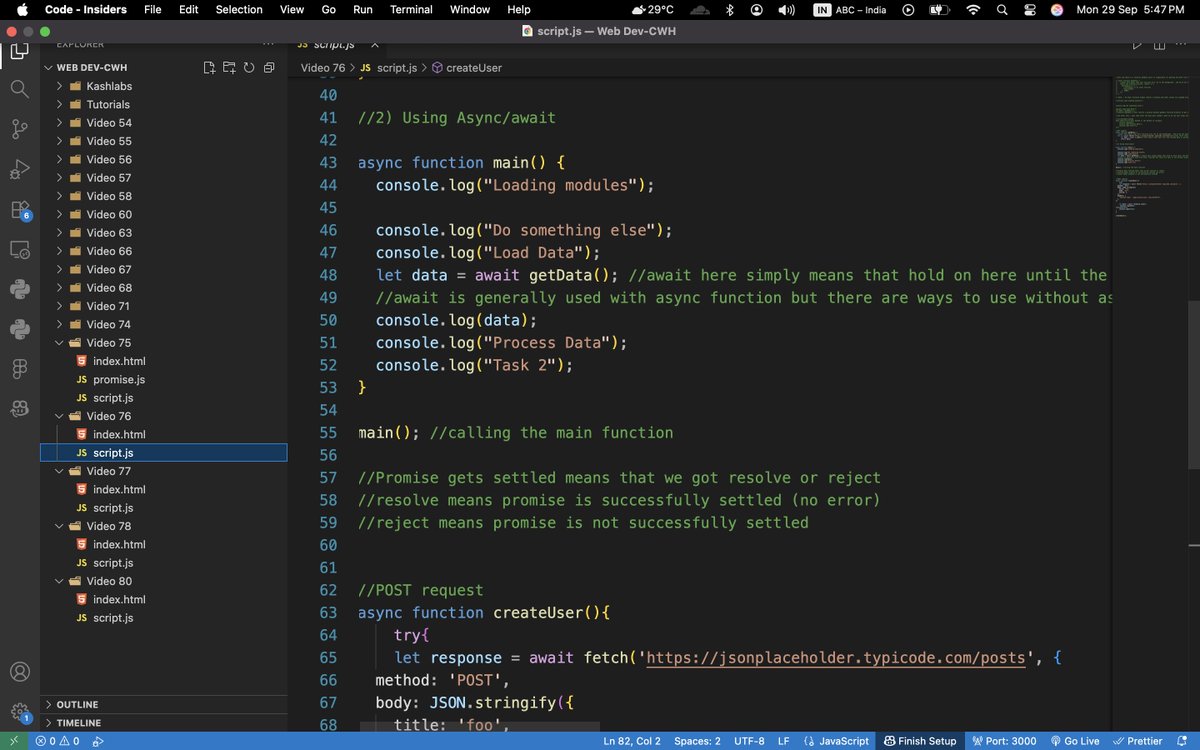
Task: Click Spaces: 2 indentation setting
Action: (697, 741)
